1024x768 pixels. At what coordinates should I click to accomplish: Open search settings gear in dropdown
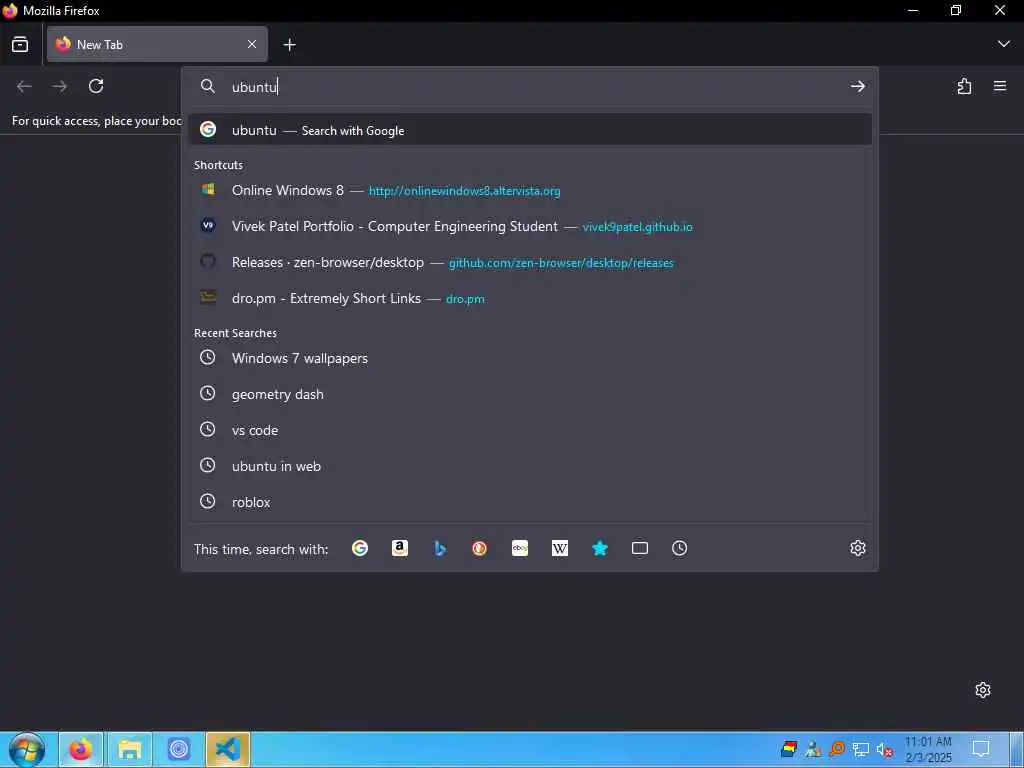[x=858, y=548]
